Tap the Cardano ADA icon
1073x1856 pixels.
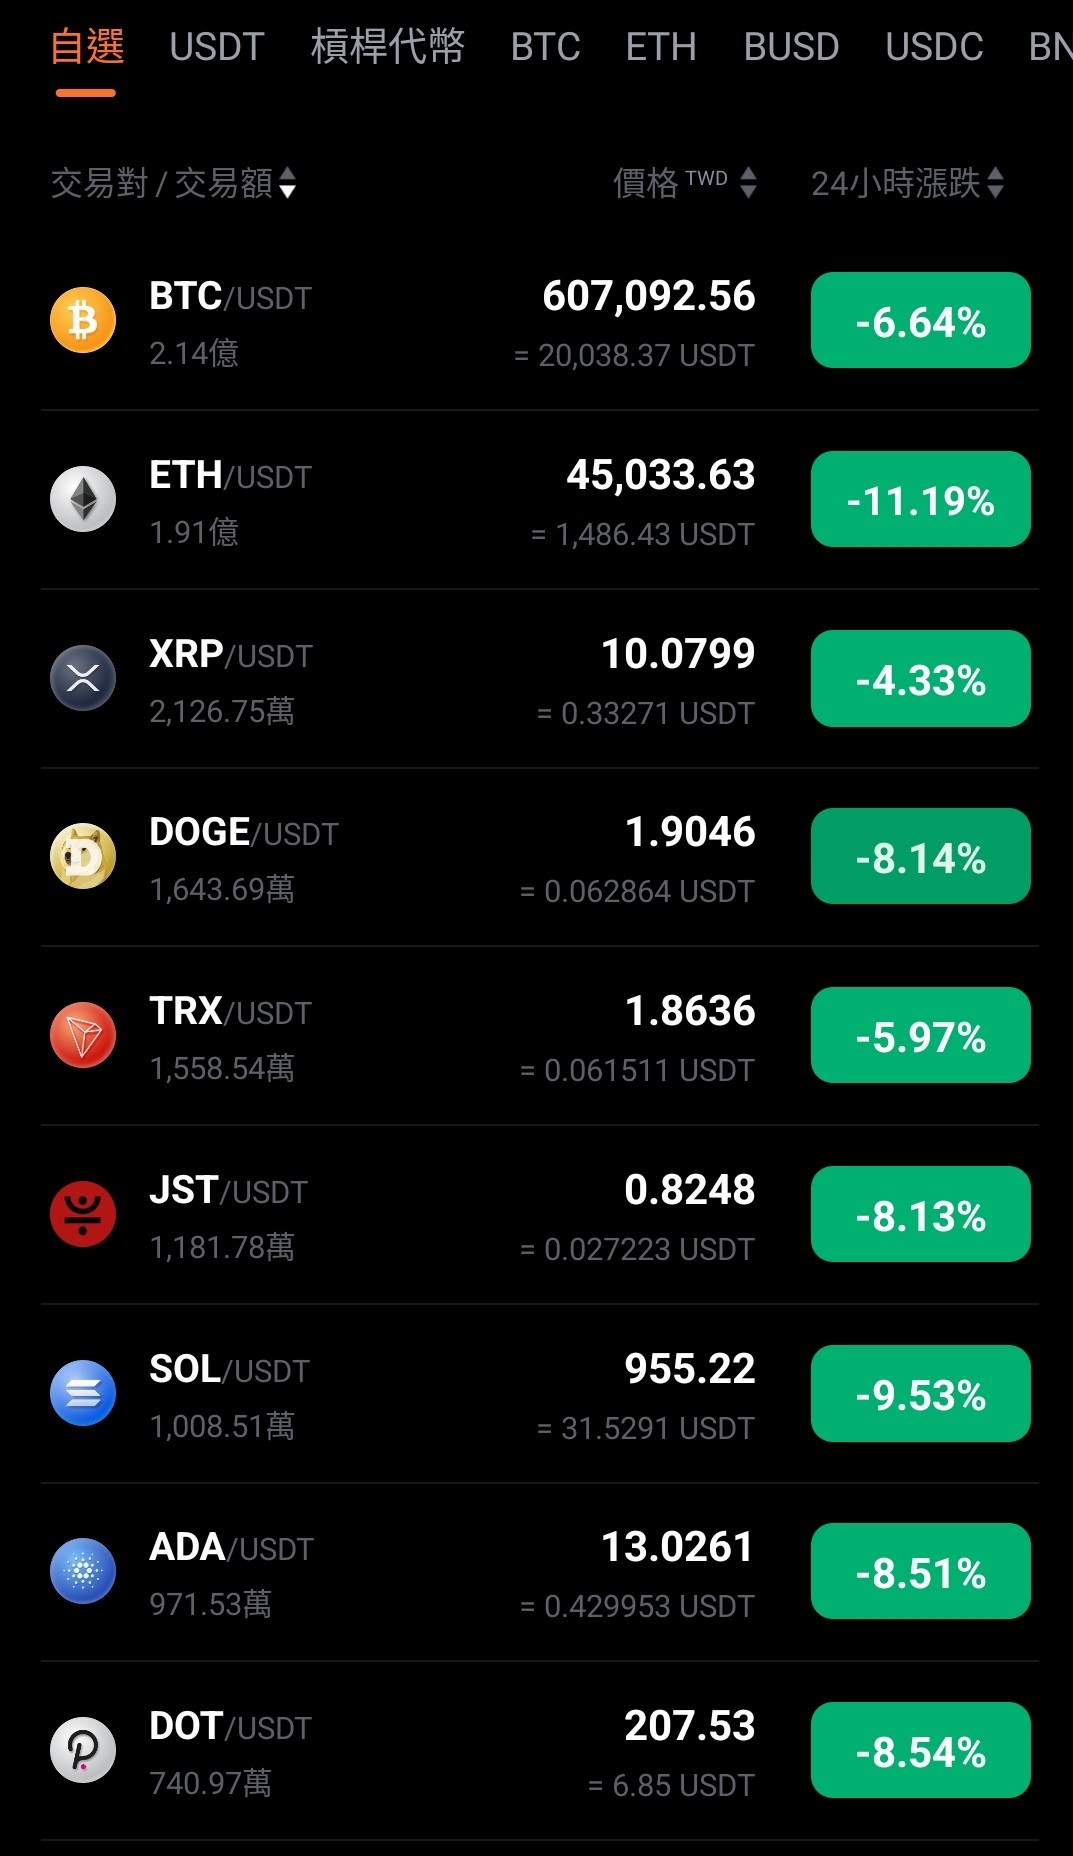coord(83,1572)
